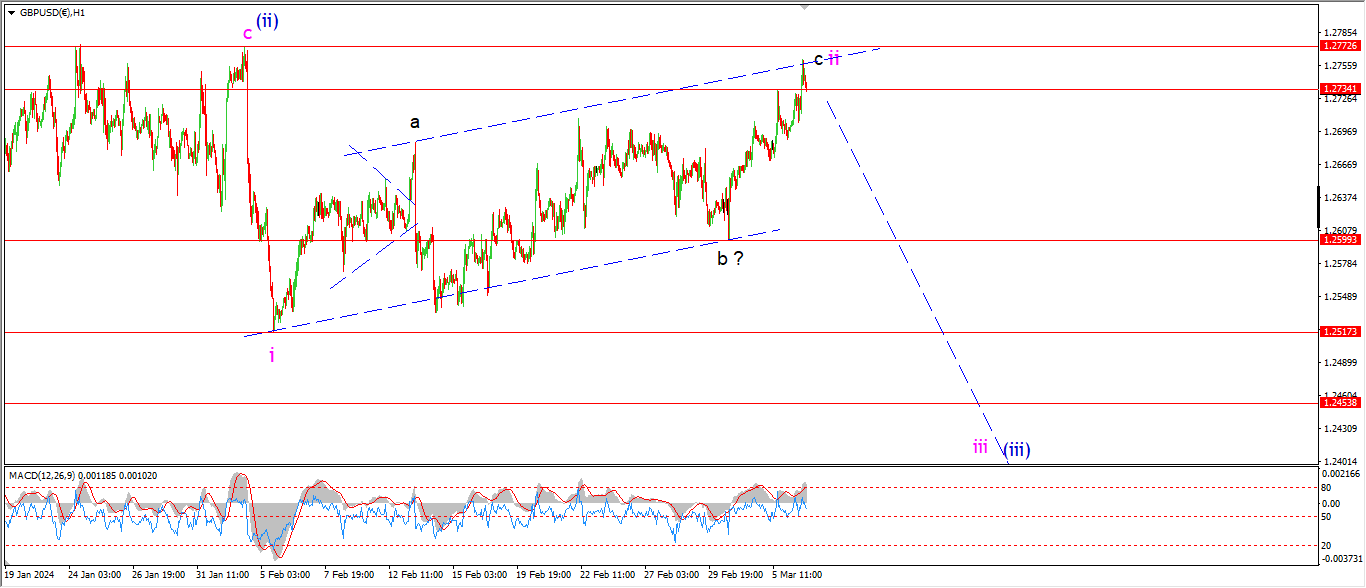1366x588 pixels.
Task: Select the magenta wave 'i' label
Action: 272,355
